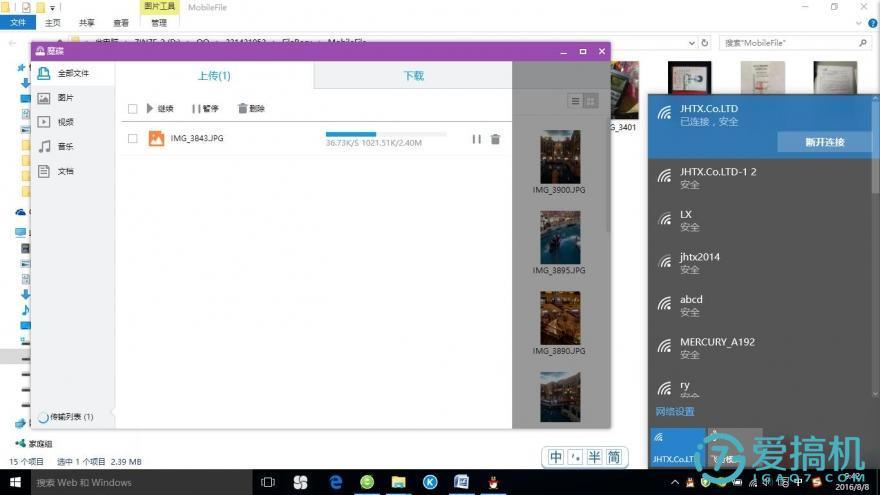This screenshot has width=880, height=495.
Task: Click the Explorer back arrow
Action: point(12,43)
